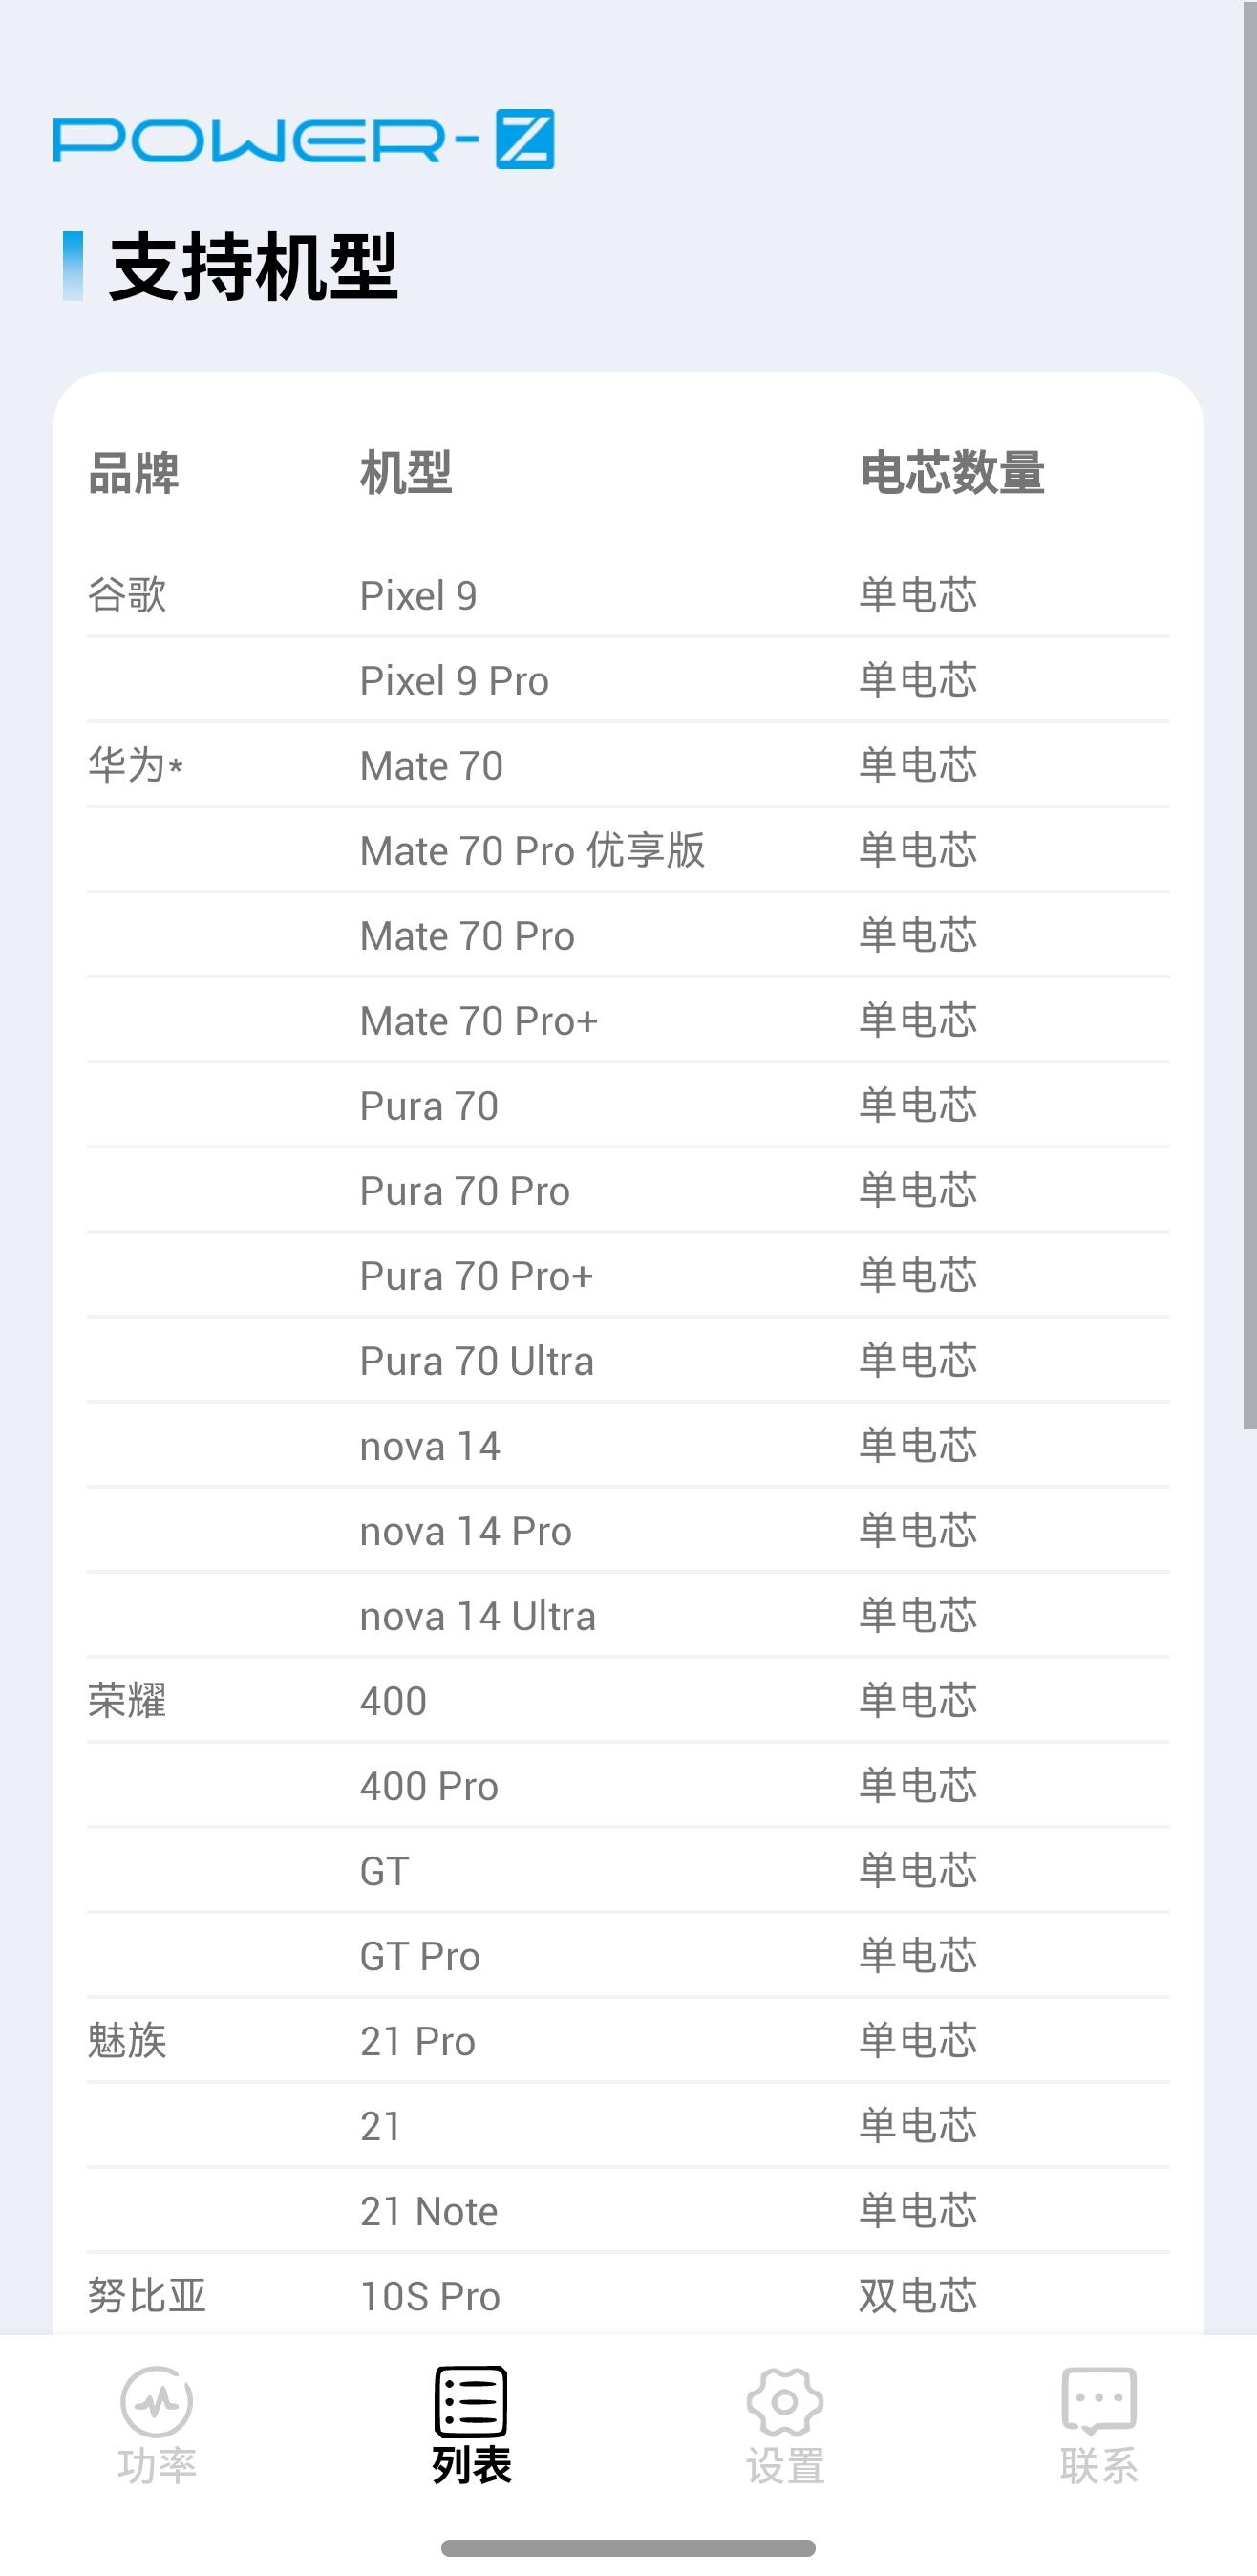Select the 设置 tab label
This screenshot has height=2576, width=1257.
pyautogui.click(x=785, y=2466)
